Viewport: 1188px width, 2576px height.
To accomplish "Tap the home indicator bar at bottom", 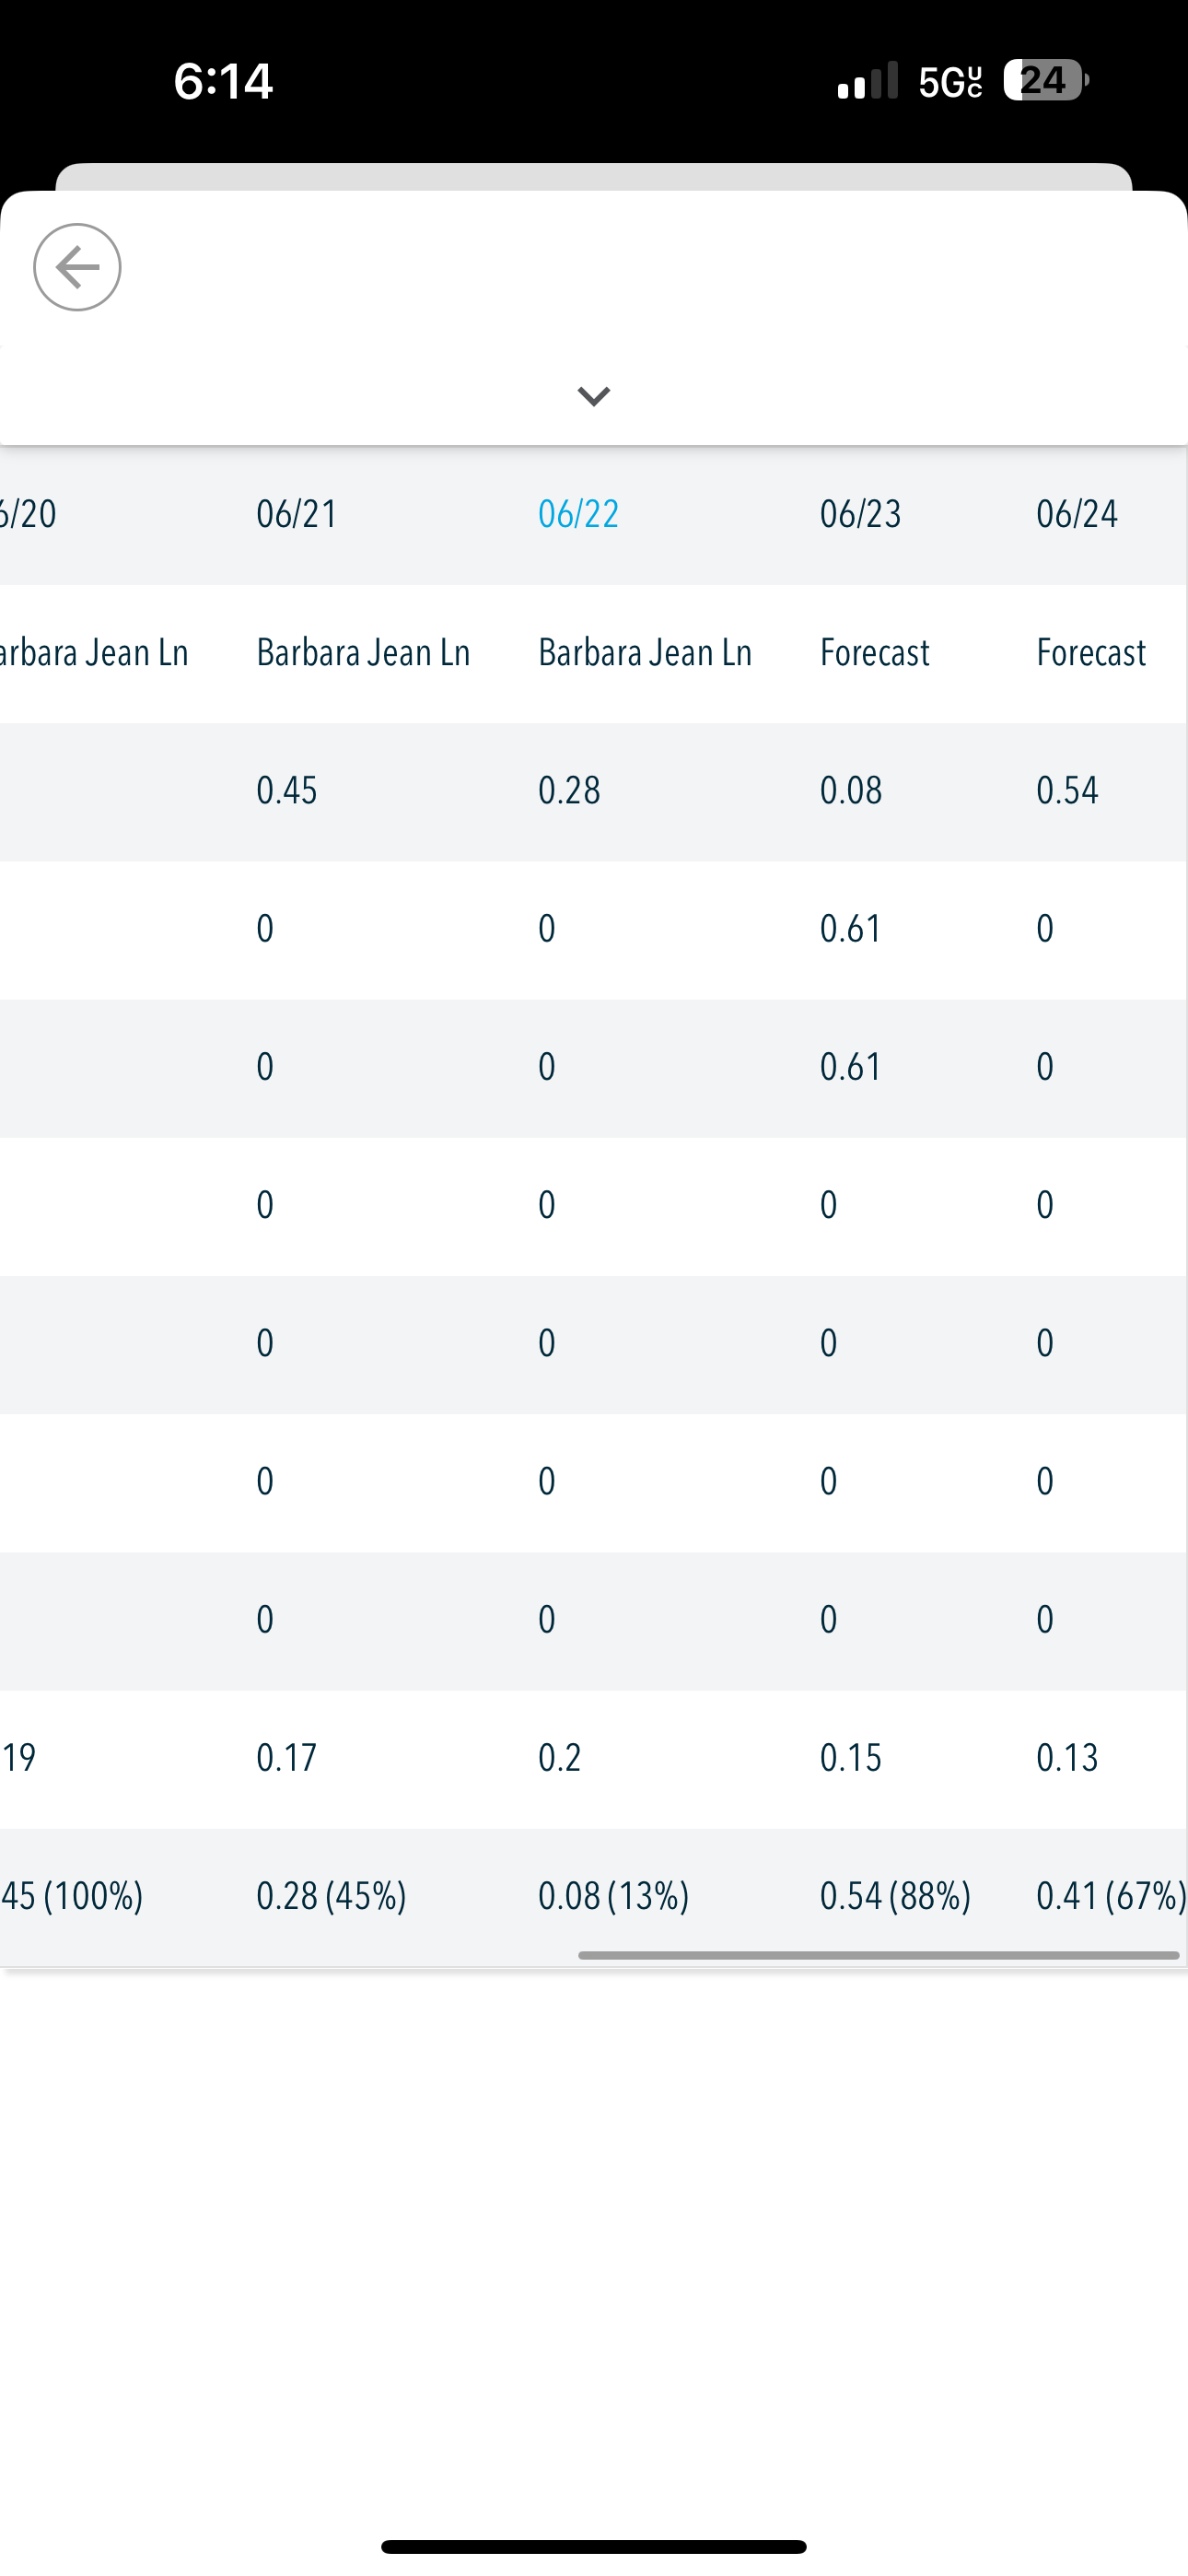I will [x=594, y=2546].
